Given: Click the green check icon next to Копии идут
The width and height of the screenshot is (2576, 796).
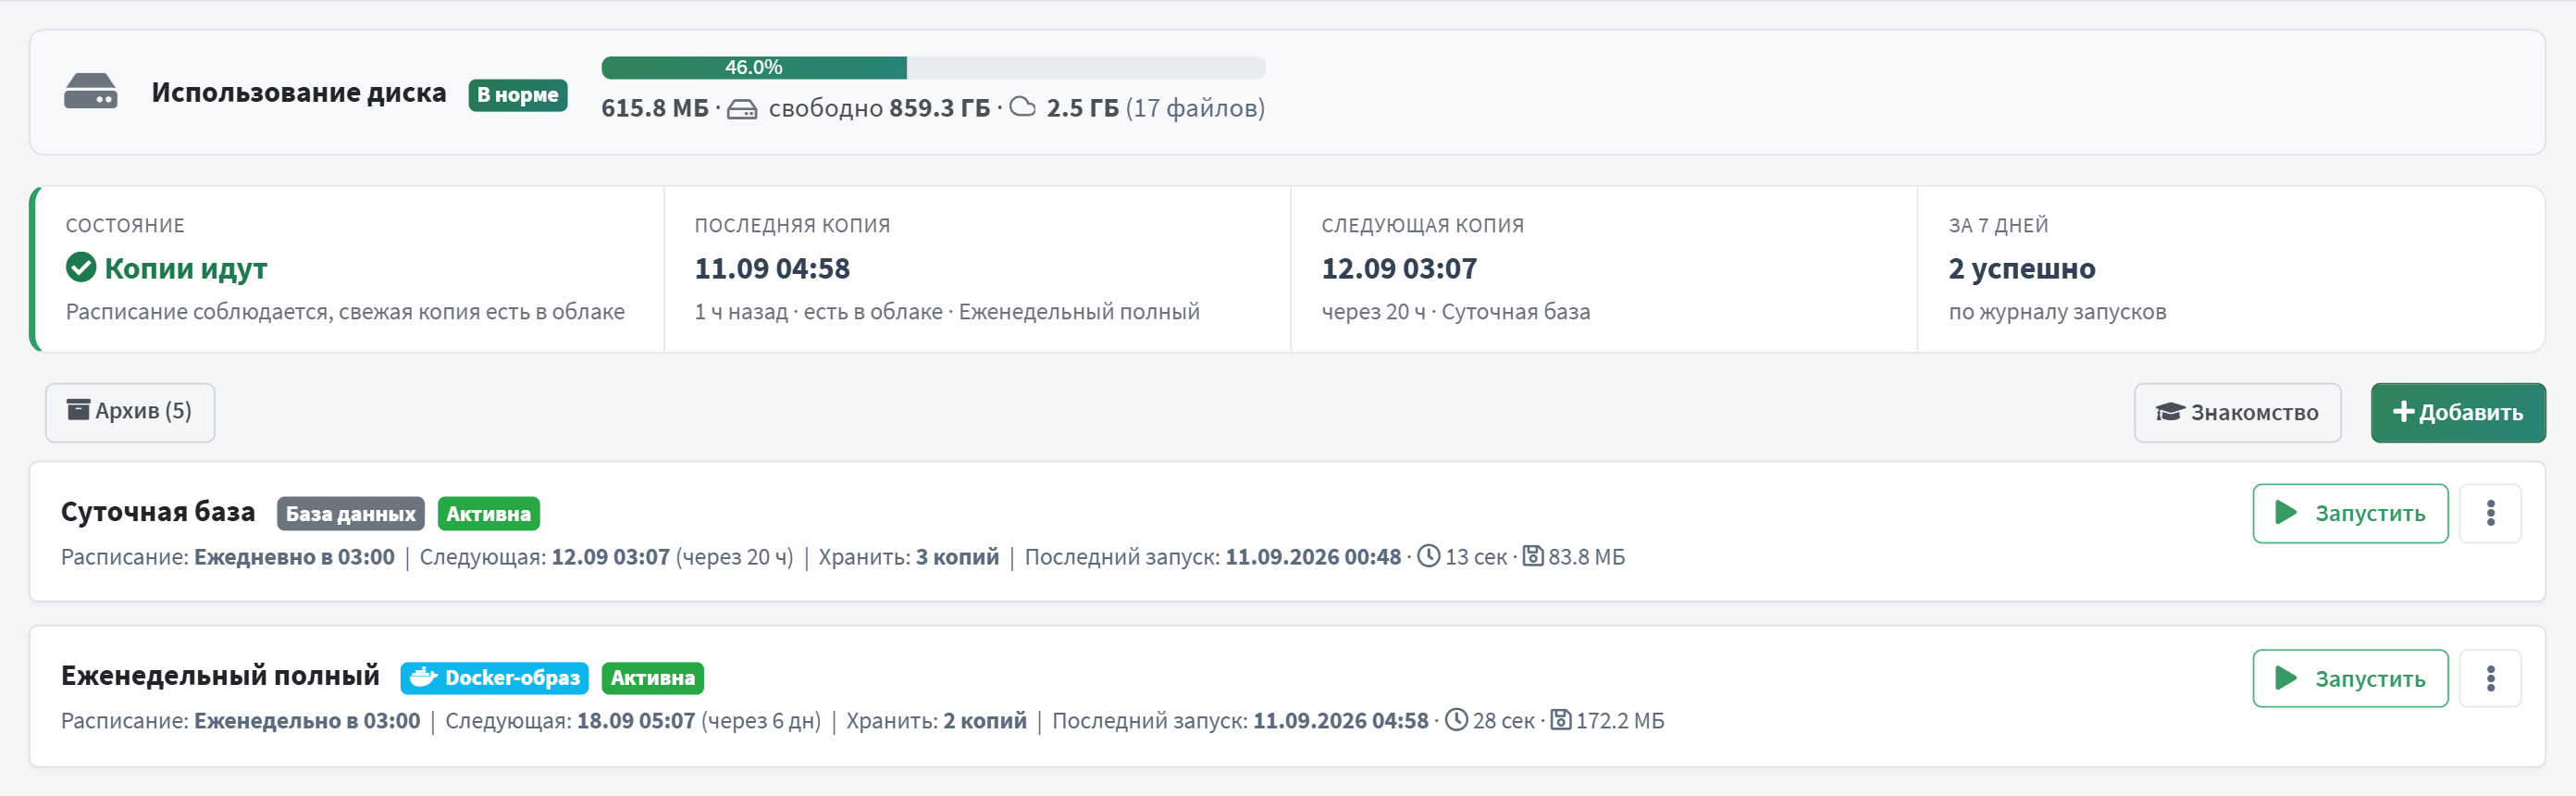Looking at the screenshot, I should pyautogui.click(x=81, y=268).
